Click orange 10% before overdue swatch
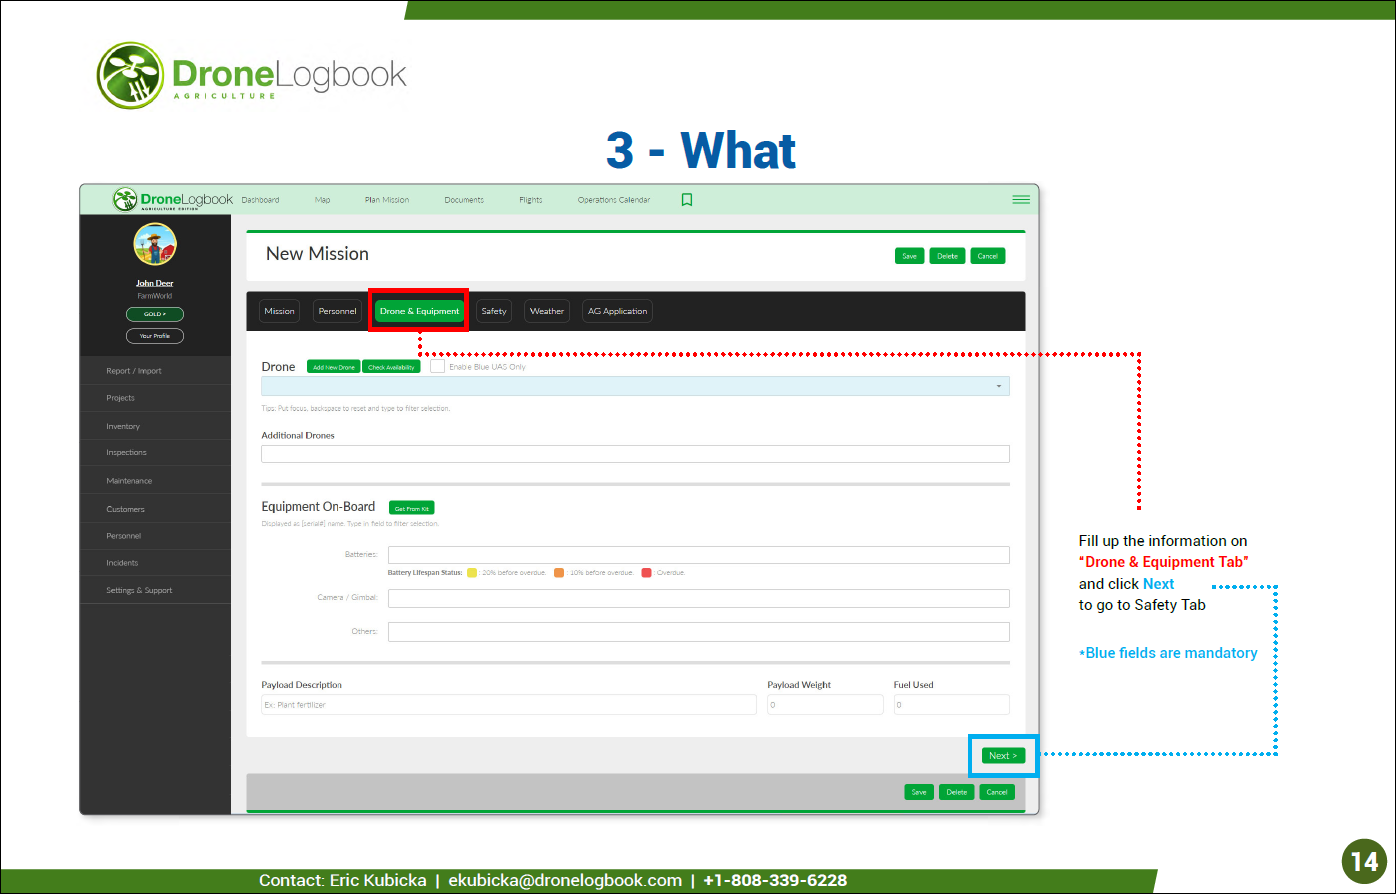The height and width of the screenshot is (894, 1396). tap(559, 573)
